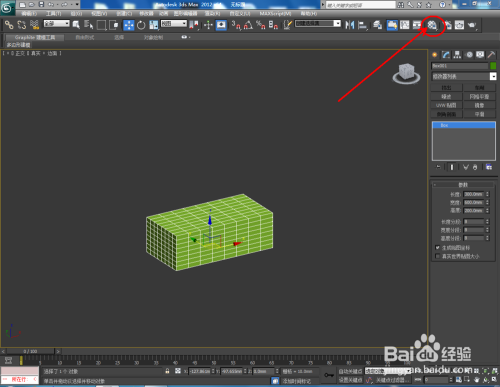Open the quick access toolbar customize arrow
The width and height of the screenshot is (500, 387).
click(x=77, y=4)
